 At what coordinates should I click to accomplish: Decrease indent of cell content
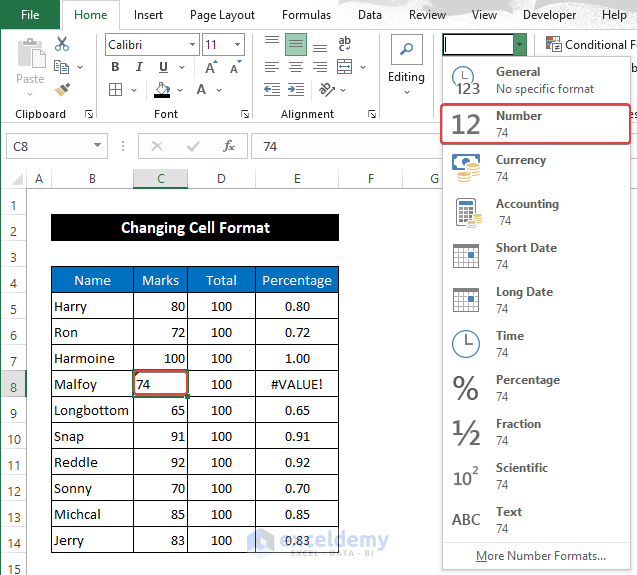272,89
